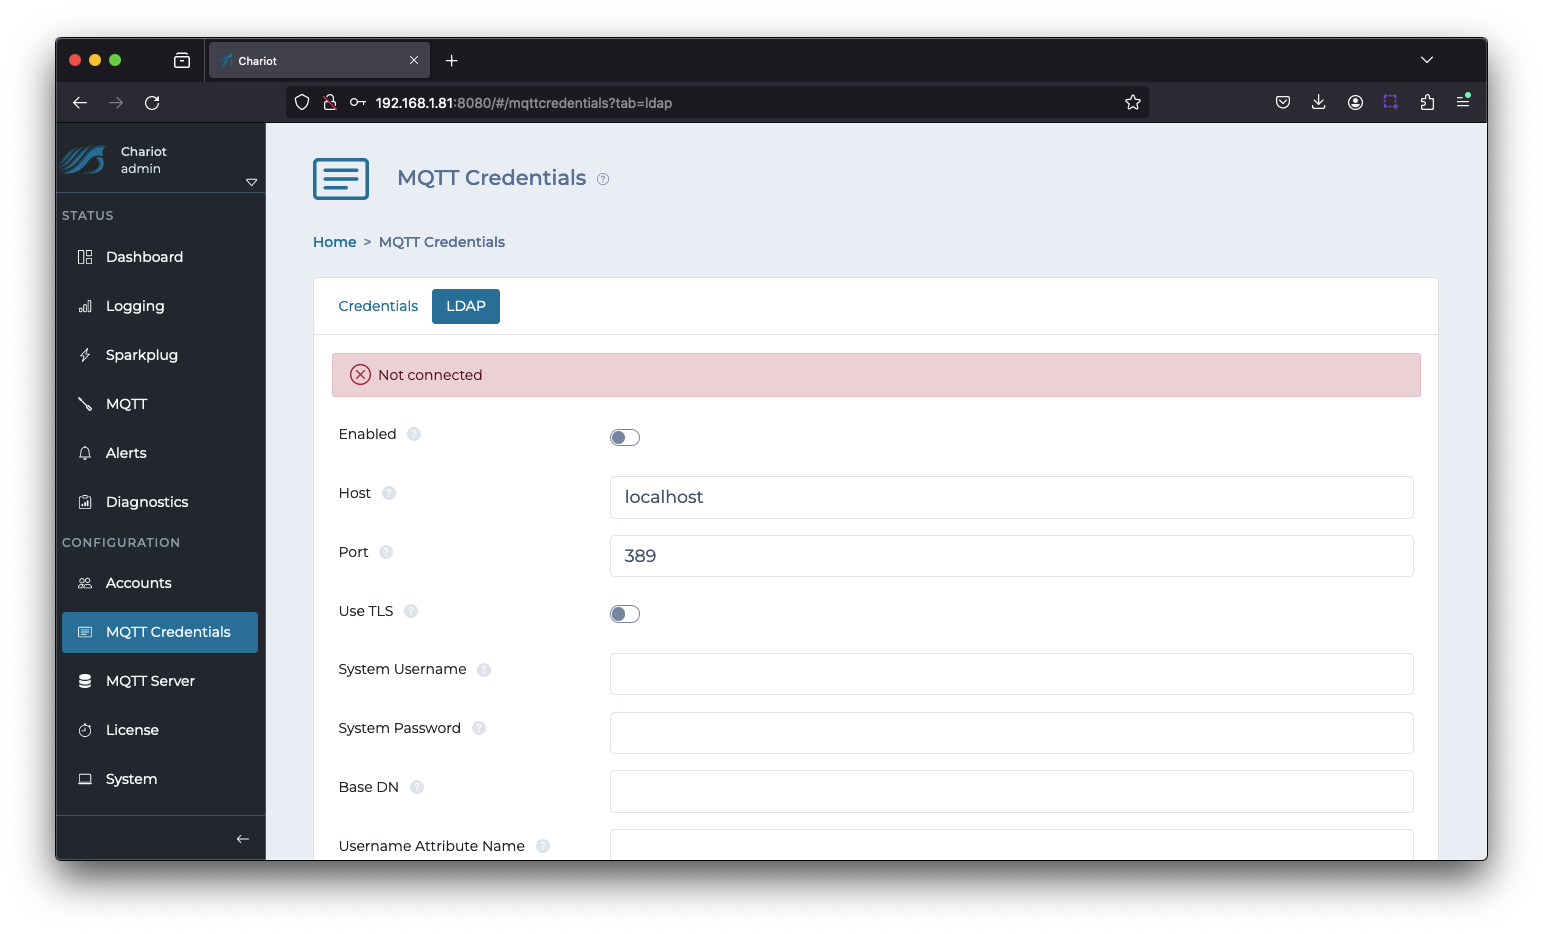The width and height of the screenshot is (1543, 934).
Task: Open browser downloads panel
Action: [x=1319, y=102]
